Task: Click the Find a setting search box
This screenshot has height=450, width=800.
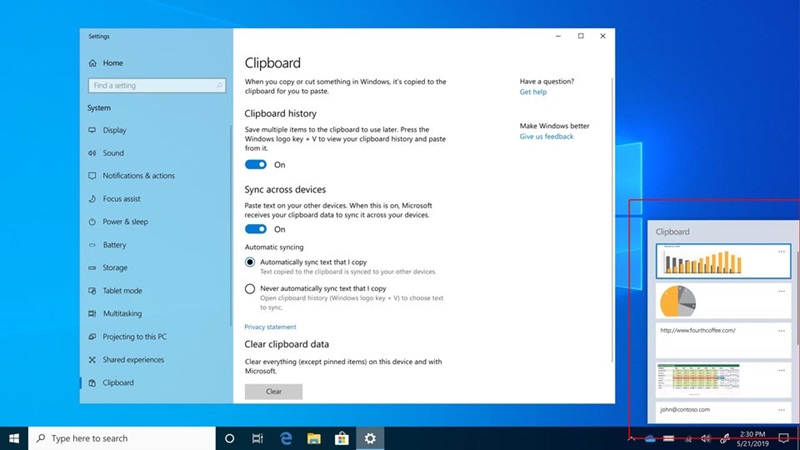Action: pos(153,86)
